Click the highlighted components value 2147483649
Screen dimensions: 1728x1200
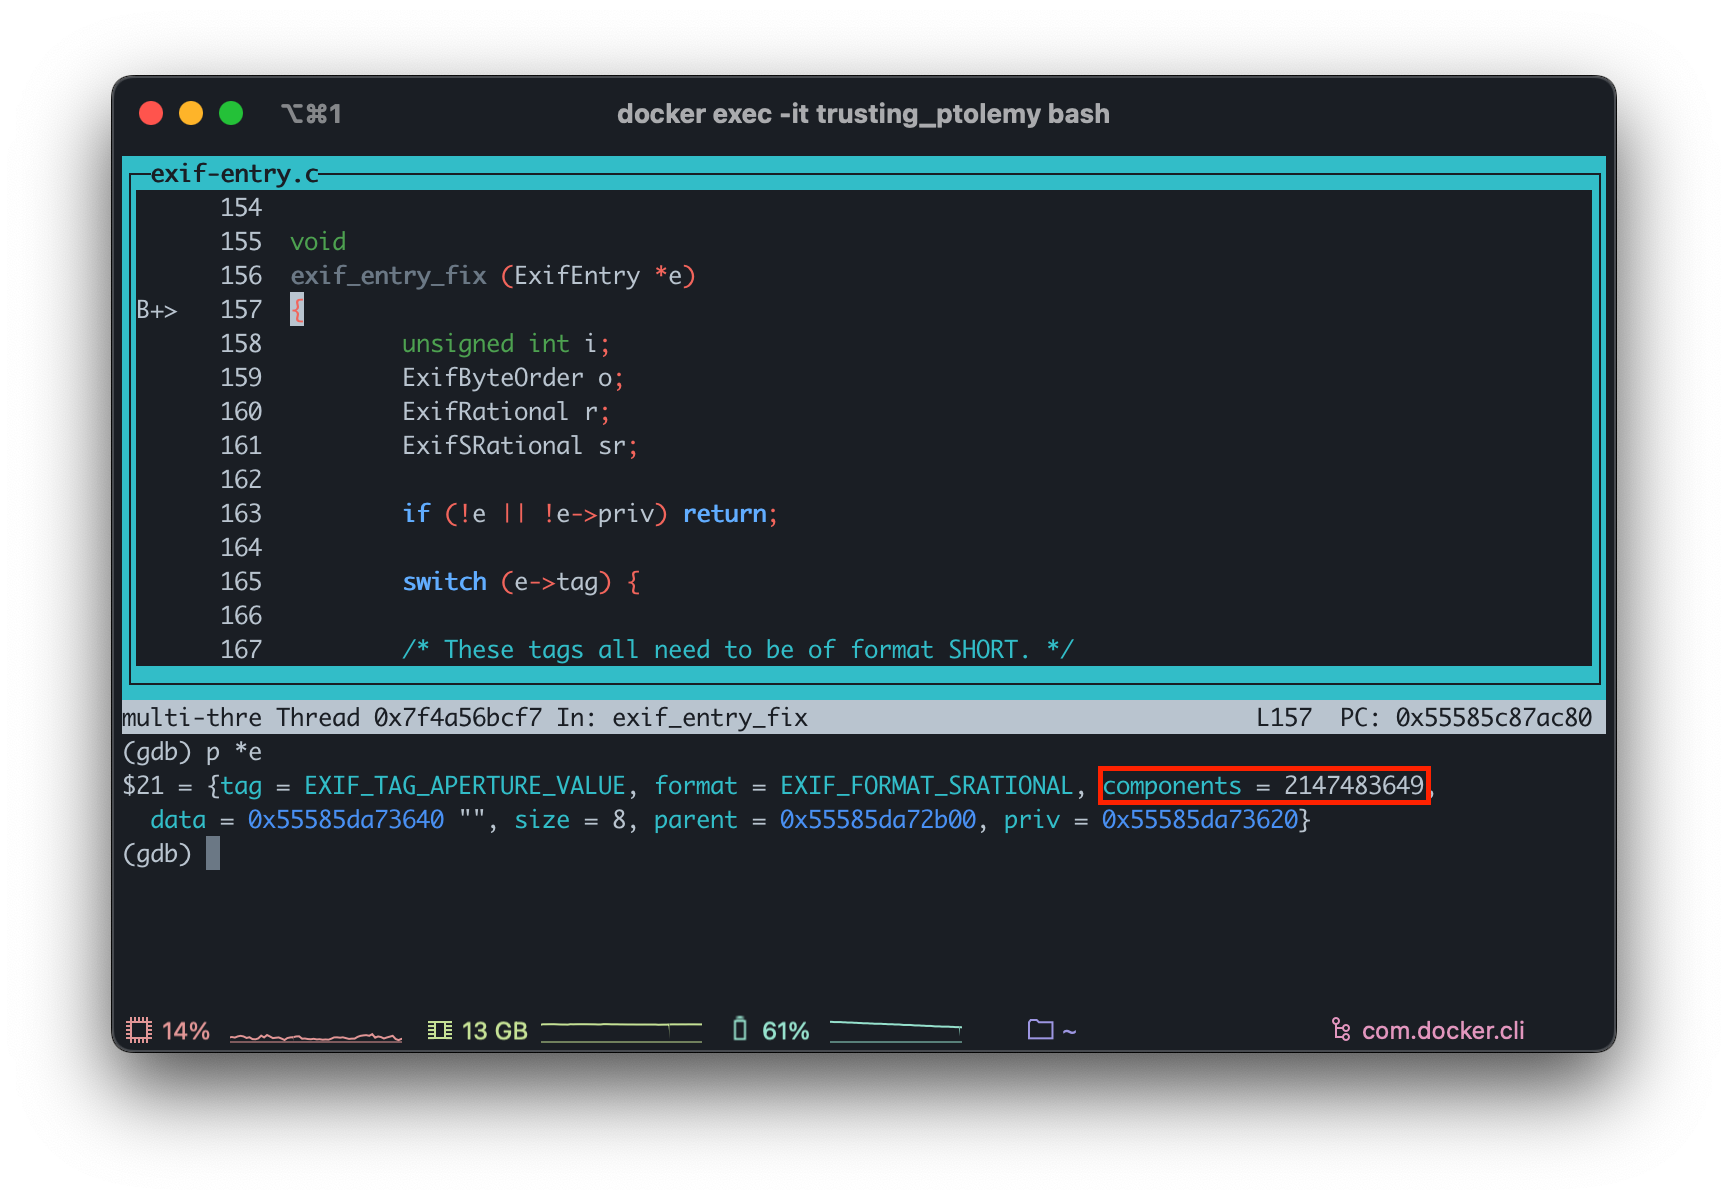click(x=1353, y=786)
